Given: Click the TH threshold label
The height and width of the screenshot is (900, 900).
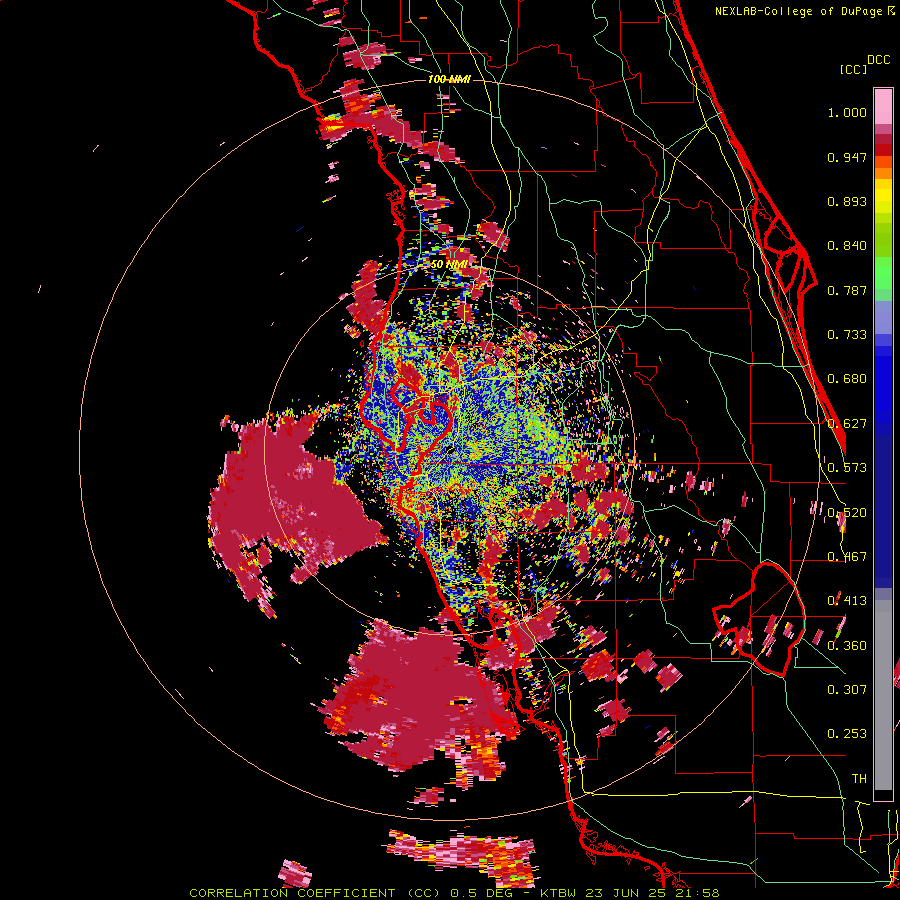Looking at the screenshot, I should 859,779.
